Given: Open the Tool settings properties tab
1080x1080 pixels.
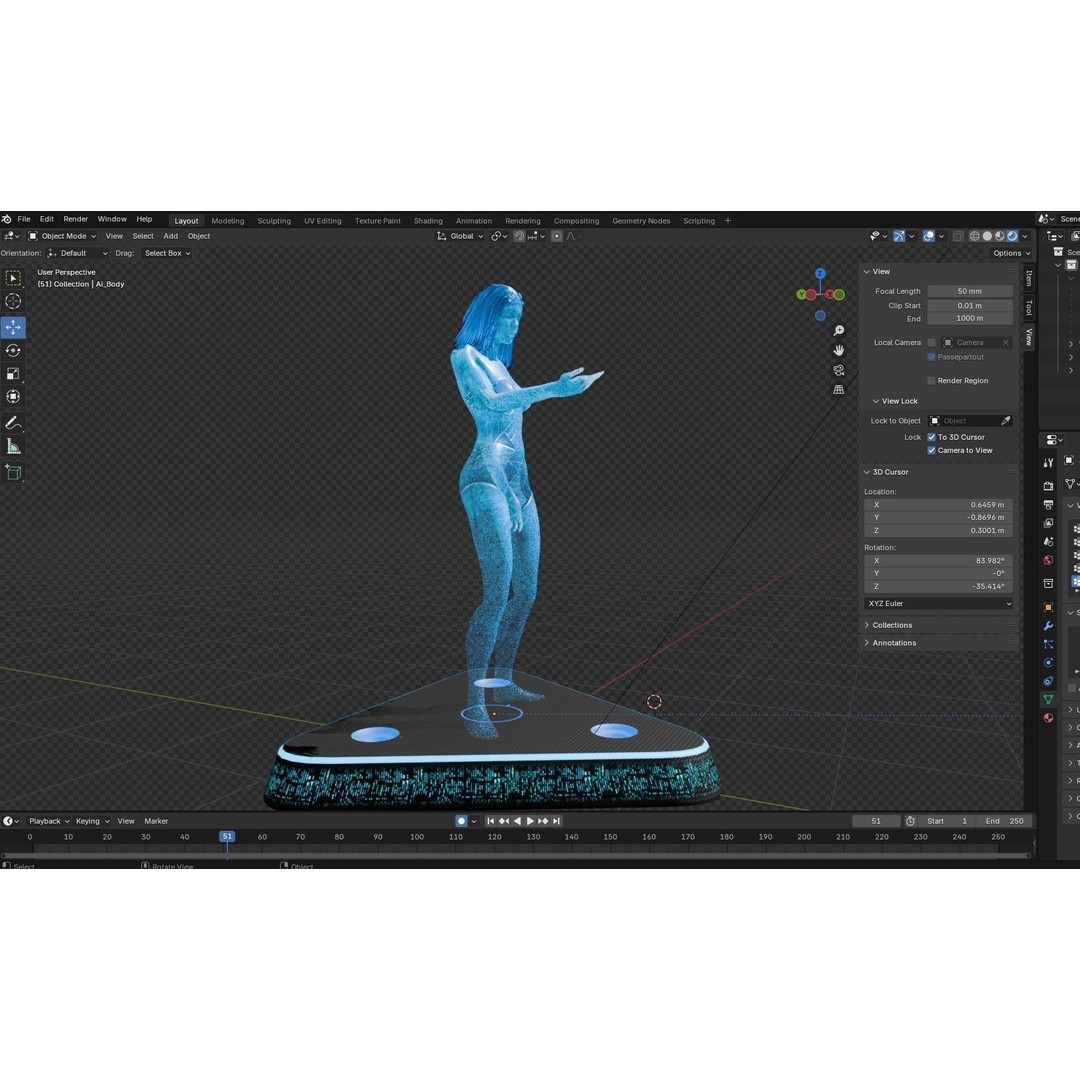Looking at the screenshot, I should 1048,463.
